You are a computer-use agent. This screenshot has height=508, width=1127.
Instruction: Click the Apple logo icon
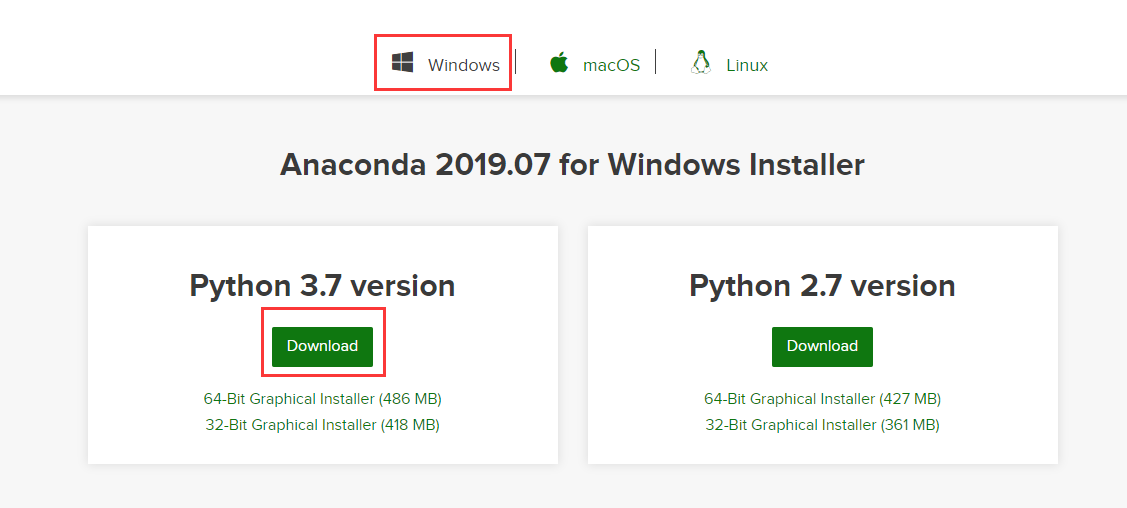coord(559,63)
